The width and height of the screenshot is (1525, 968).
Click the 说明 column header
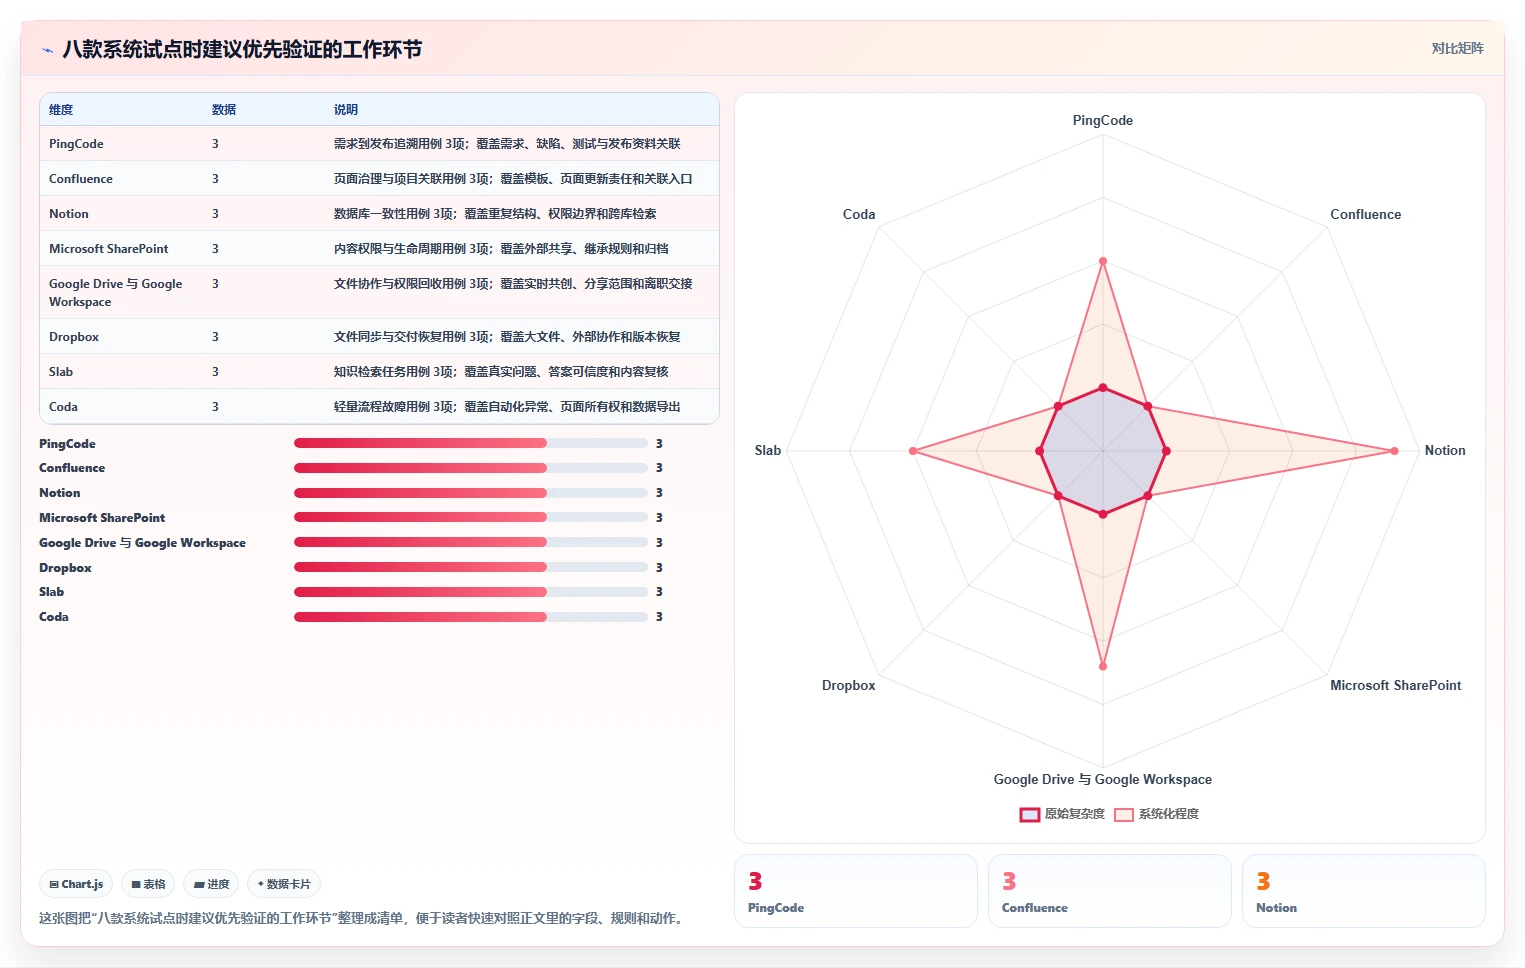pyautogui.click(x=346, y=110)
